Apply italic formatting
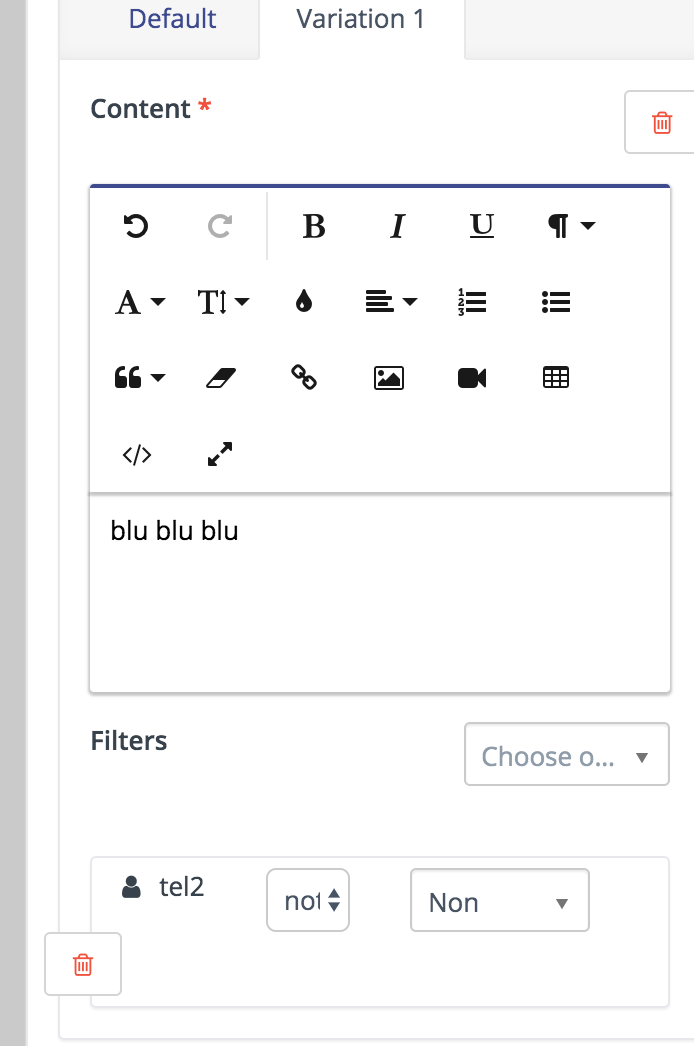694x1046 pixels. [x=396, y=227]
